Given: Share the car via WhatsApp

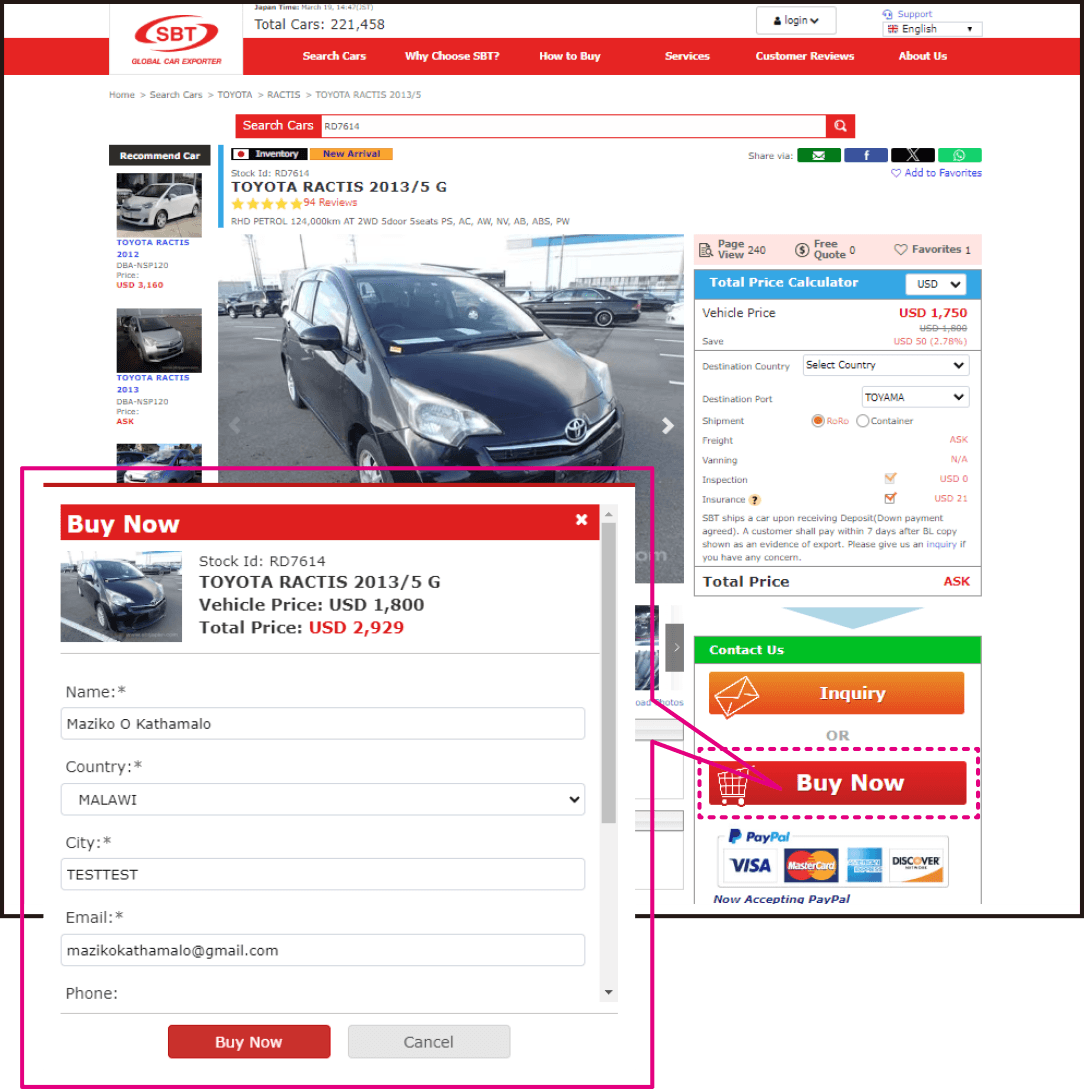Looking at the screenshot, I should pyautogui.click(x=960, y=156).
